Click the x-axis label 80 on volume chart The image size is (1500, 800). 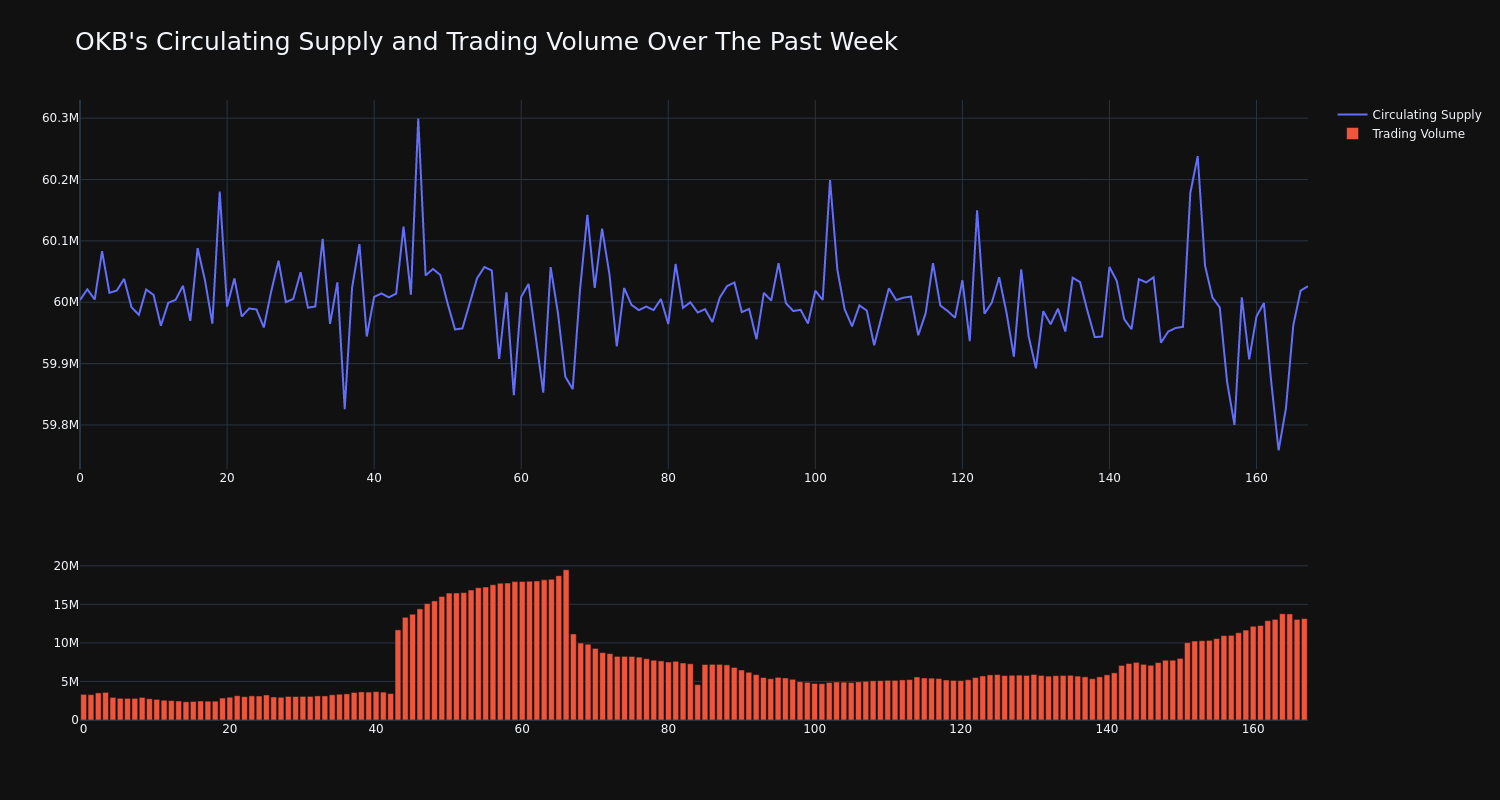[668, 730]
